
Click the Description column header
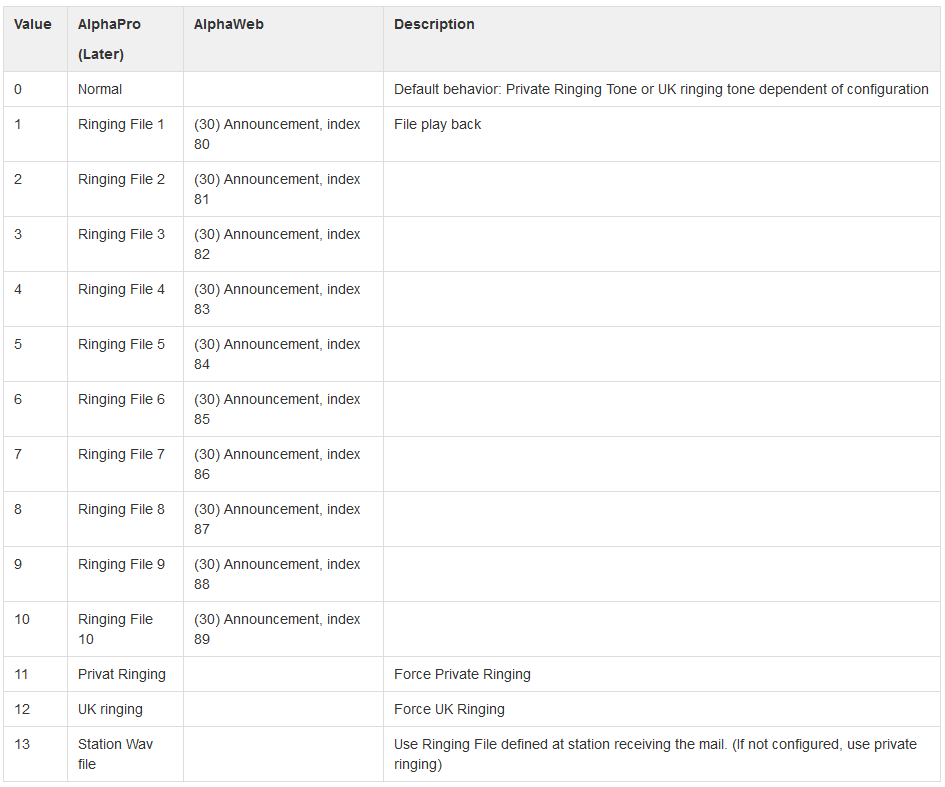(434, 24)
